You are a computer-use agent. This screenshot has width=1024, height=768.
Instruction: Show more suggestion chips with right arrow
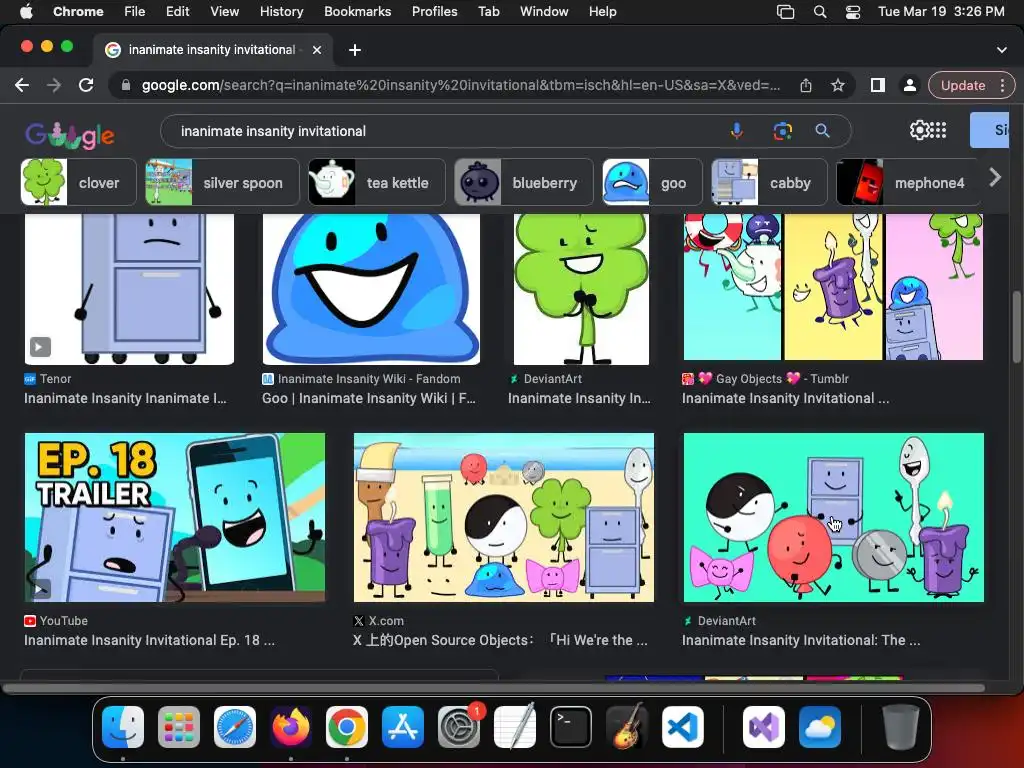[x=995, y=177]
